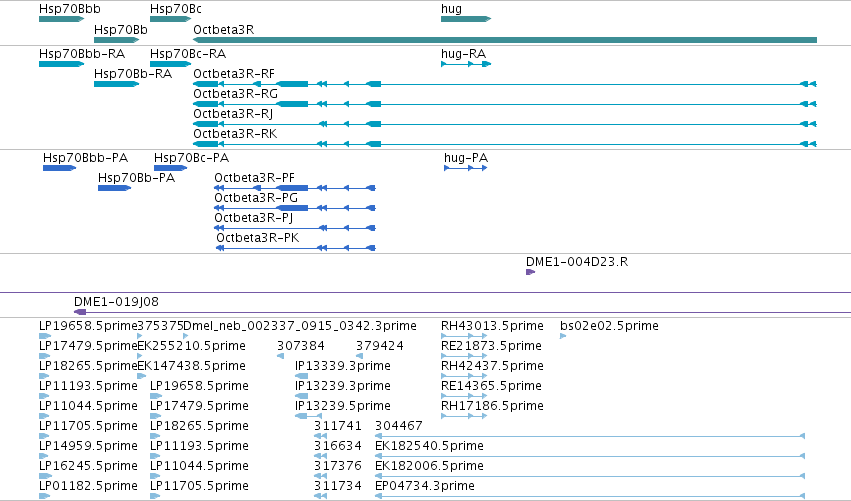Click the EK182540.5prime EST label

pos(429,446)
